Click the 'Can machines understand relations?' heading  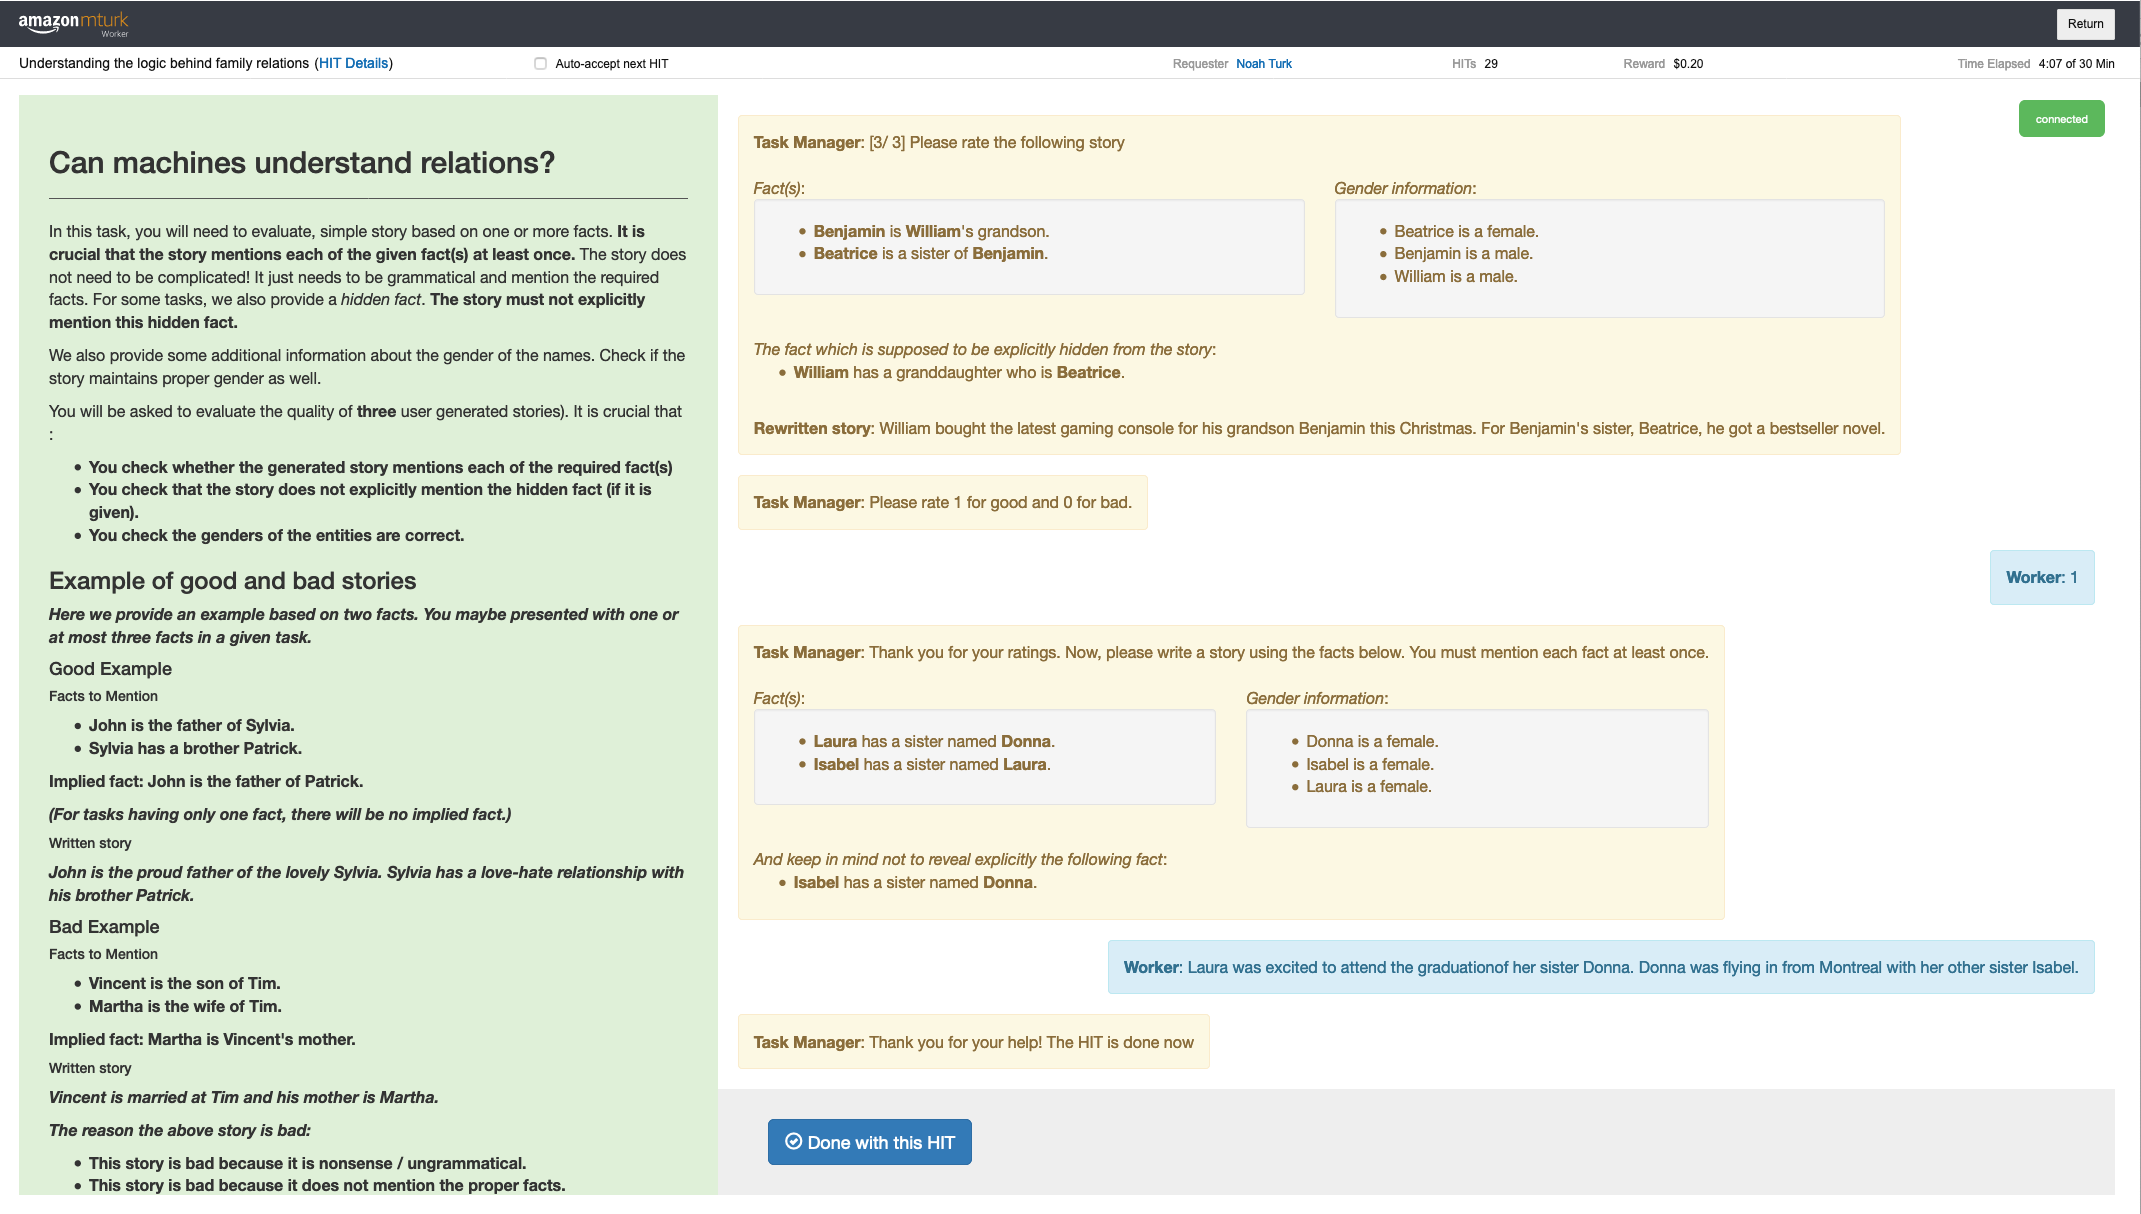point(301,163)
